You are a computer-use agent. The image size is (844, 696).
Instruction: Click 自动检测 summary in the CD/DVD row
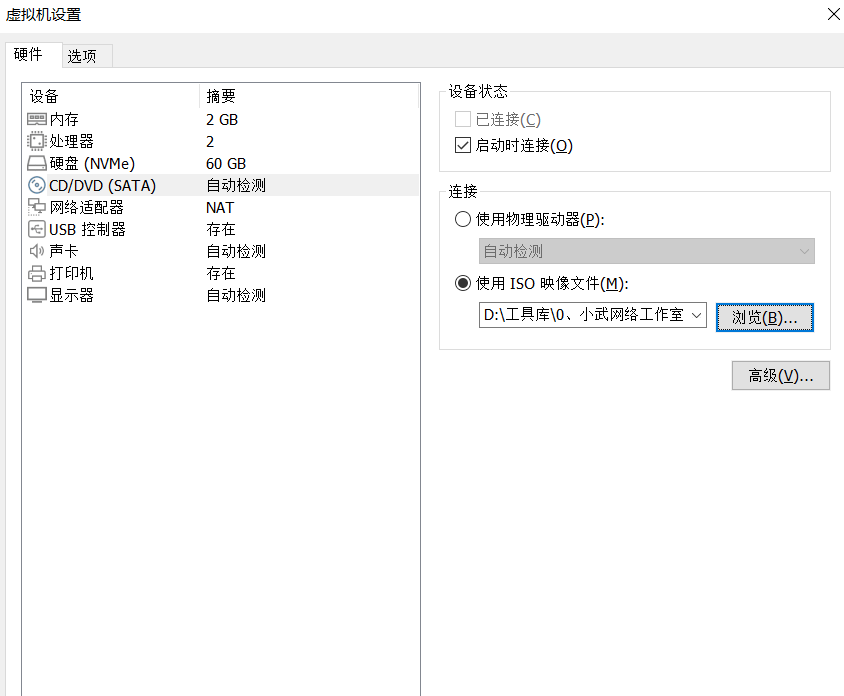[x=236, y=186]
